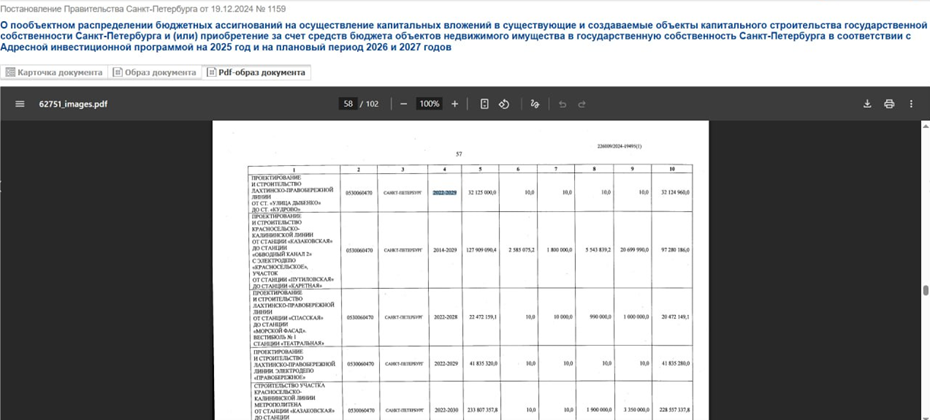This screenshot has width=930, height=420.
Task: Click the zoom out minus button
Action: (404, 104)
